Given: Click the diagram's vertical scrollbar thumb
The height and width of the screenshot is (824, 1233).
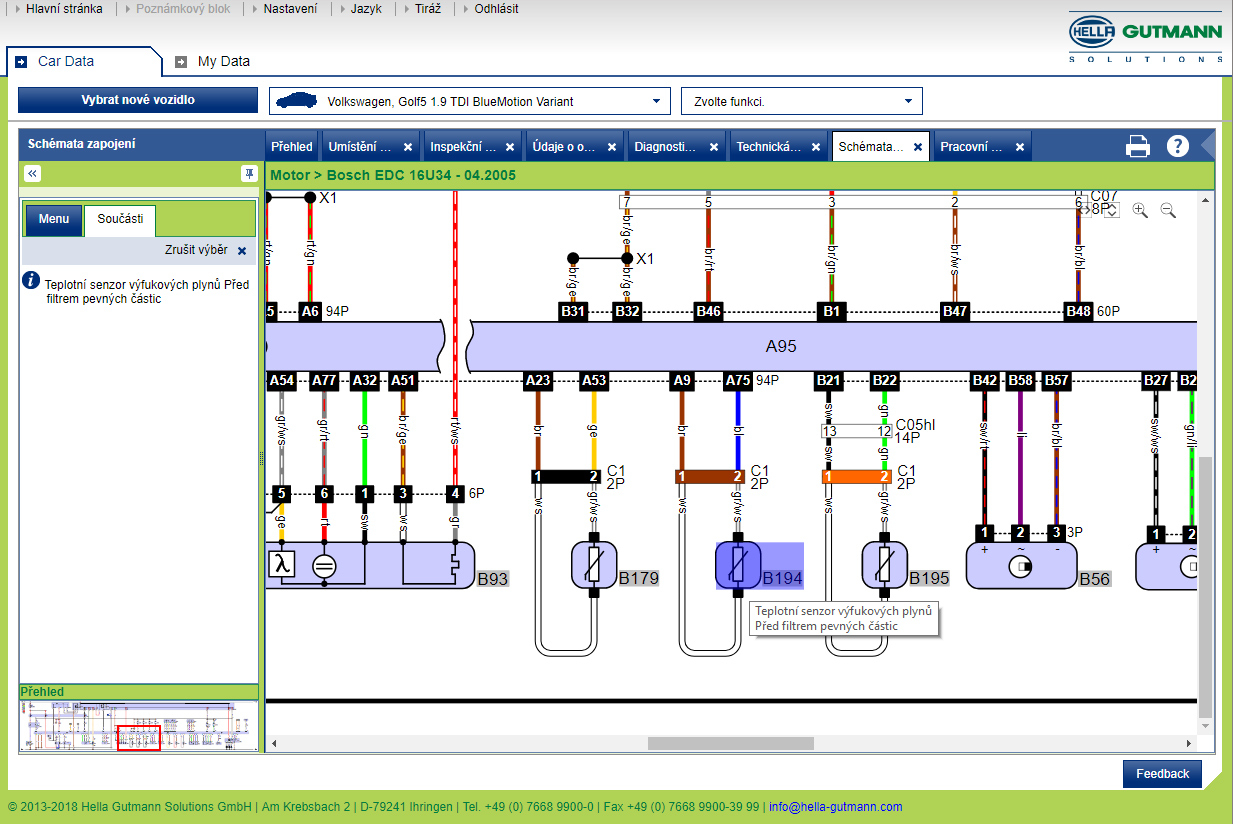Looking at the screenshot, I should 1205,587.
